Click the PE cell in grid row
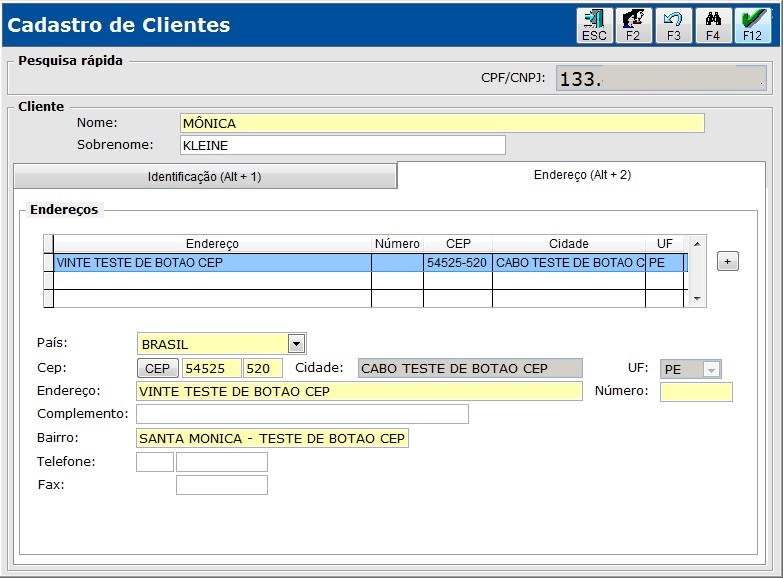Viewport: 783px width, 578px height. tap(665, 262)
